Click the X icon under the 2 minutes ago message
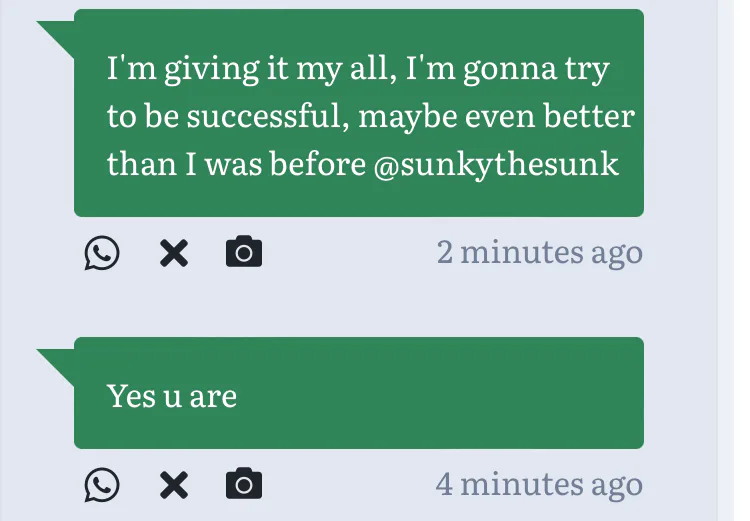 [x=174, y=253]
